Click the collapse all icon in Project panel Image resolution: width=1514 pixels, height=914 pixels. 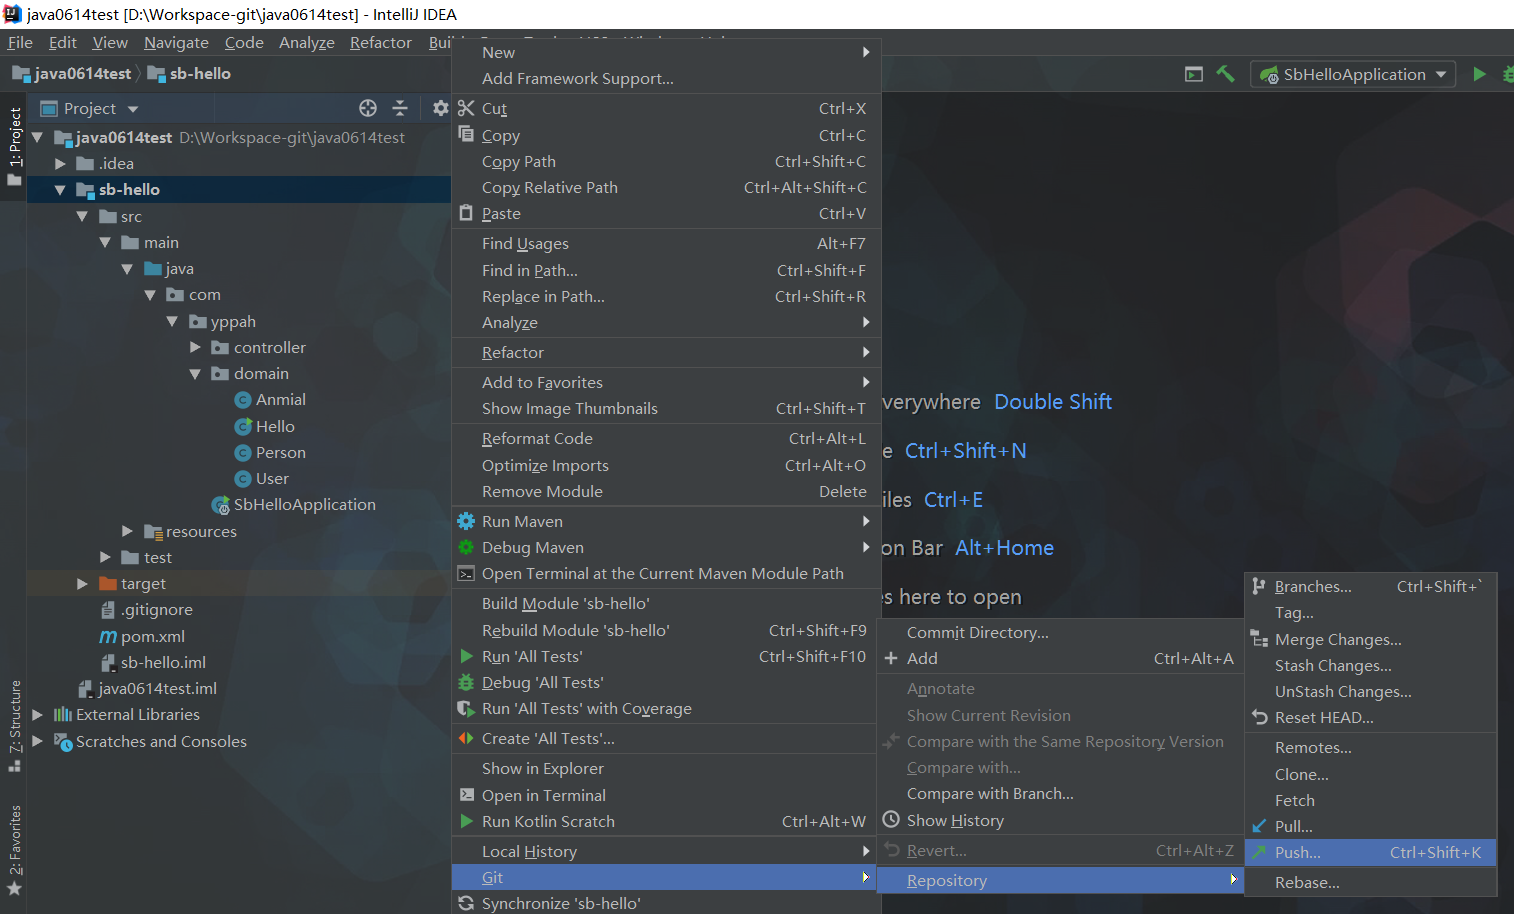click(400, 108)
